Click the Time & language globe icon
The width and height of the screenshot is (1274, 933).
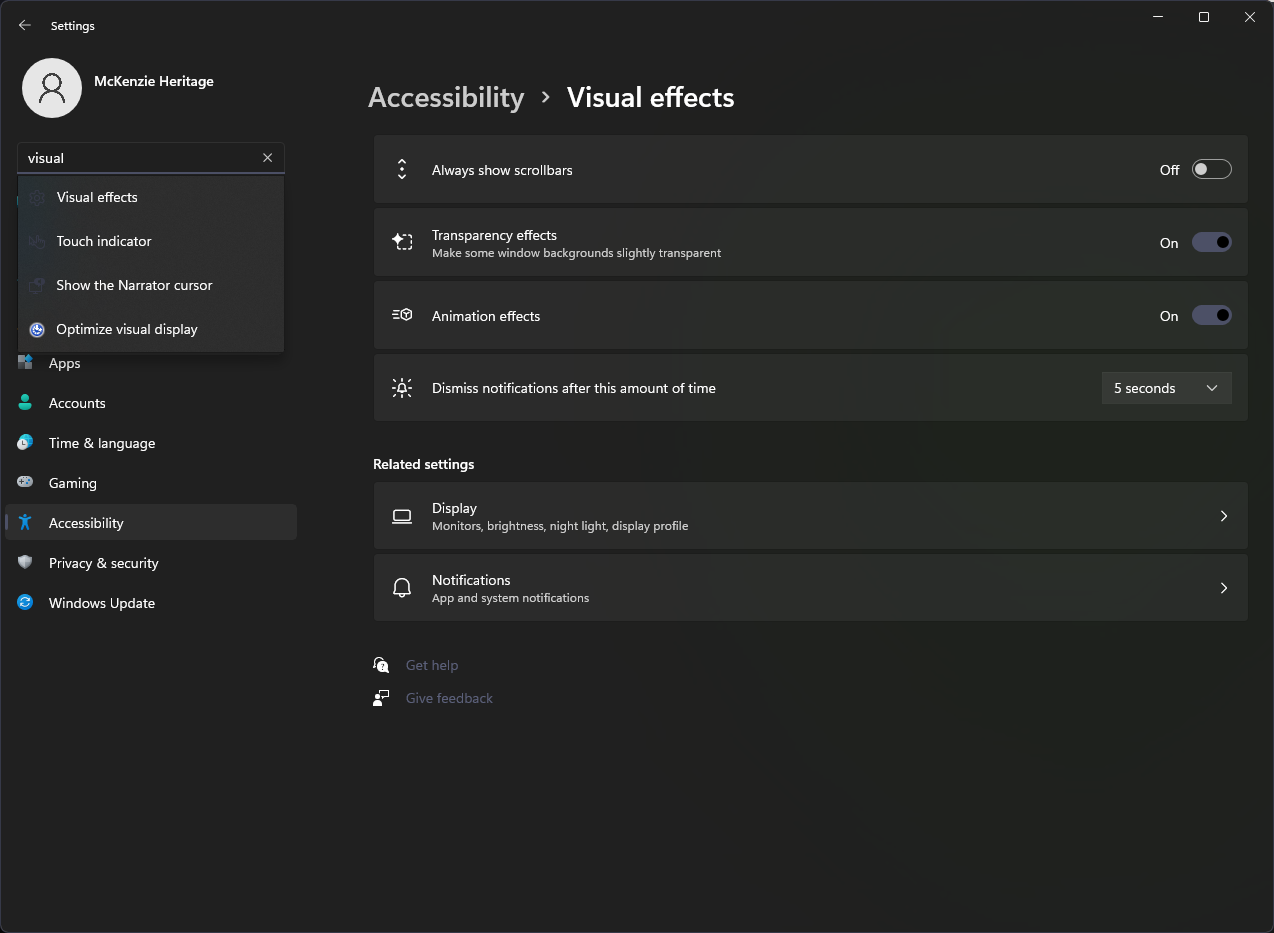[x=26, y=443]
